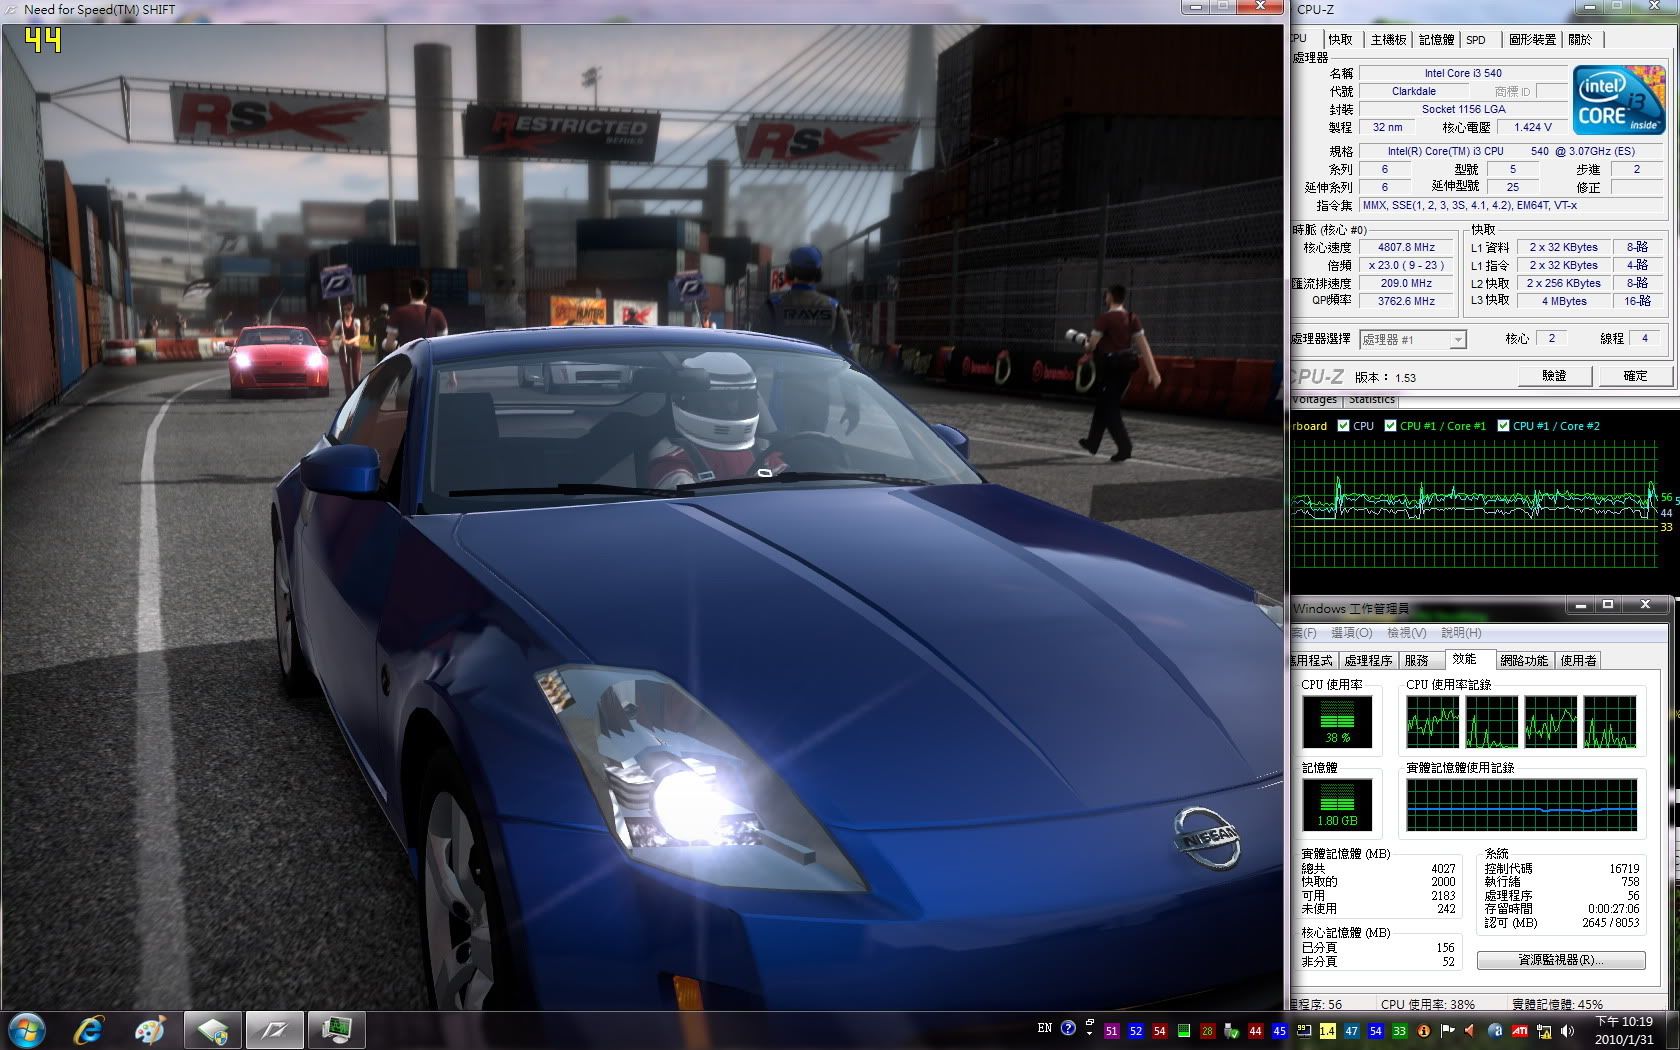Click the blue help question-mark tray icon
The image size is (1680, 1050).
1068,1028
